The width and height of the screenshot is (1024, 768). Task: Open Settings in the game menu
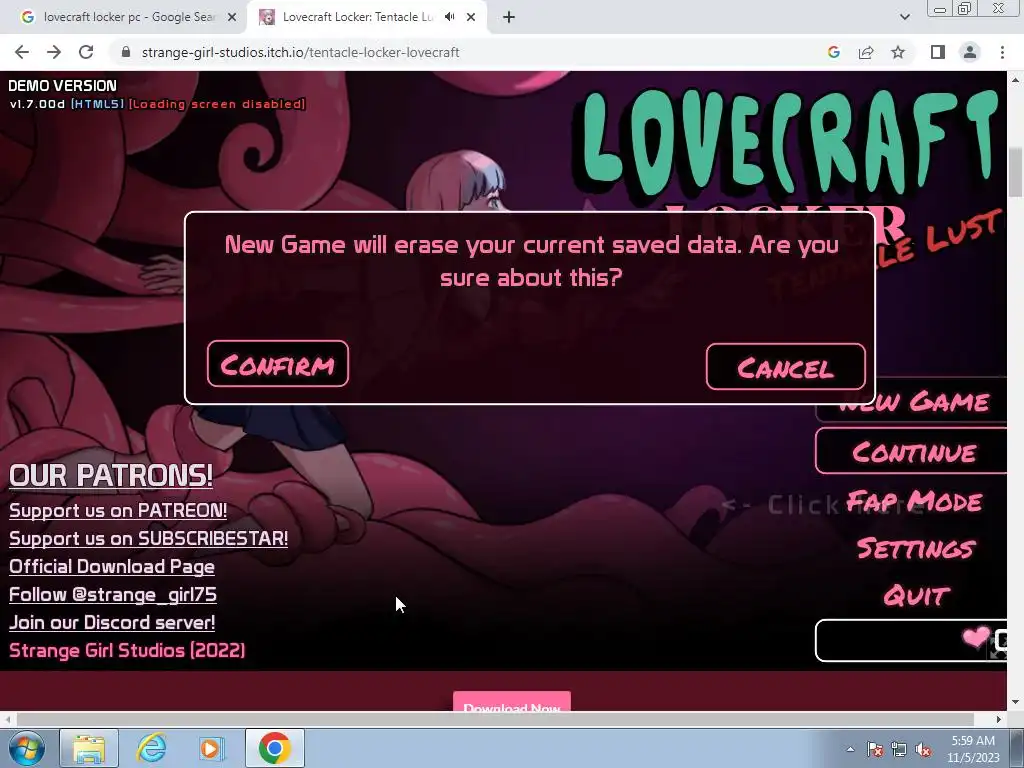(x=916, y=548)
